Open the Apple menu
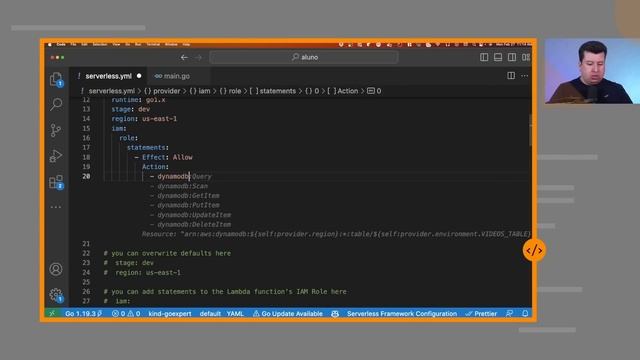This screenshot has width=640, height=360. (x=50, y=44)
